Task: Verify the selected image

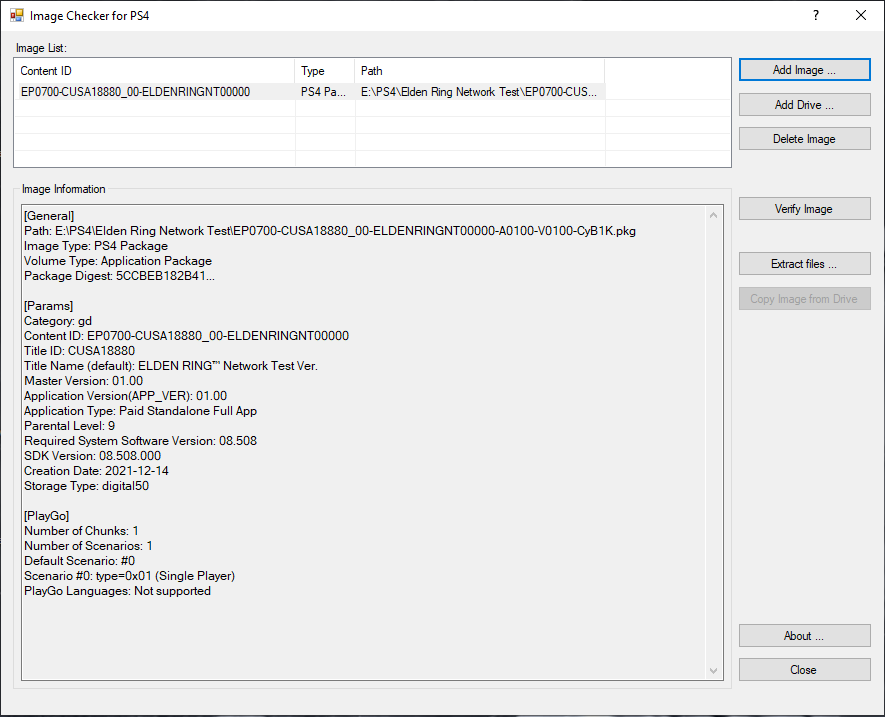Action: [x=804, y=209]
